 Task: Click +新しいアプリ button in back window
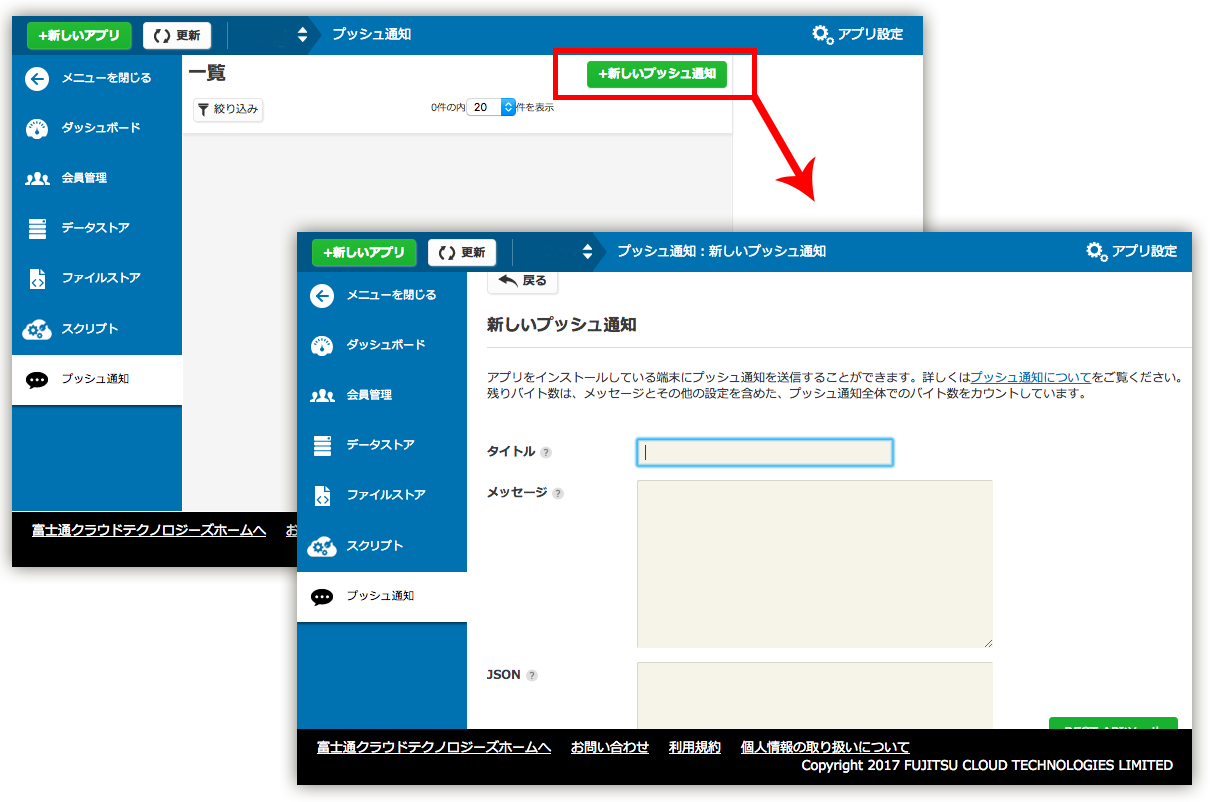(79, 35)
